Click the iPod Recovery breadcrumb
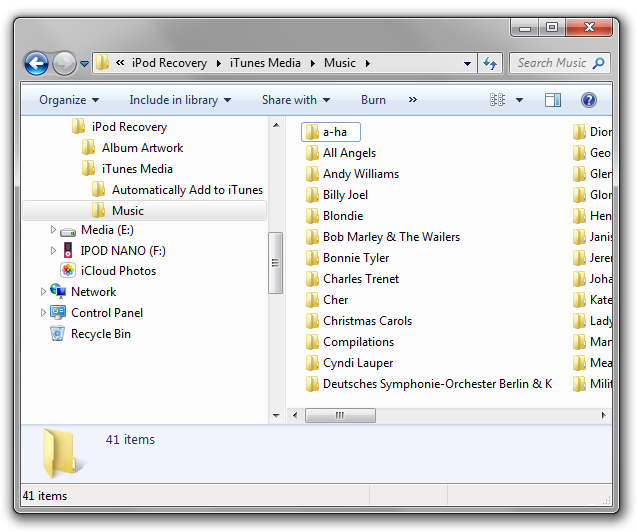The height and width of the screenshot is (532, 637). (x=169, y=63)
